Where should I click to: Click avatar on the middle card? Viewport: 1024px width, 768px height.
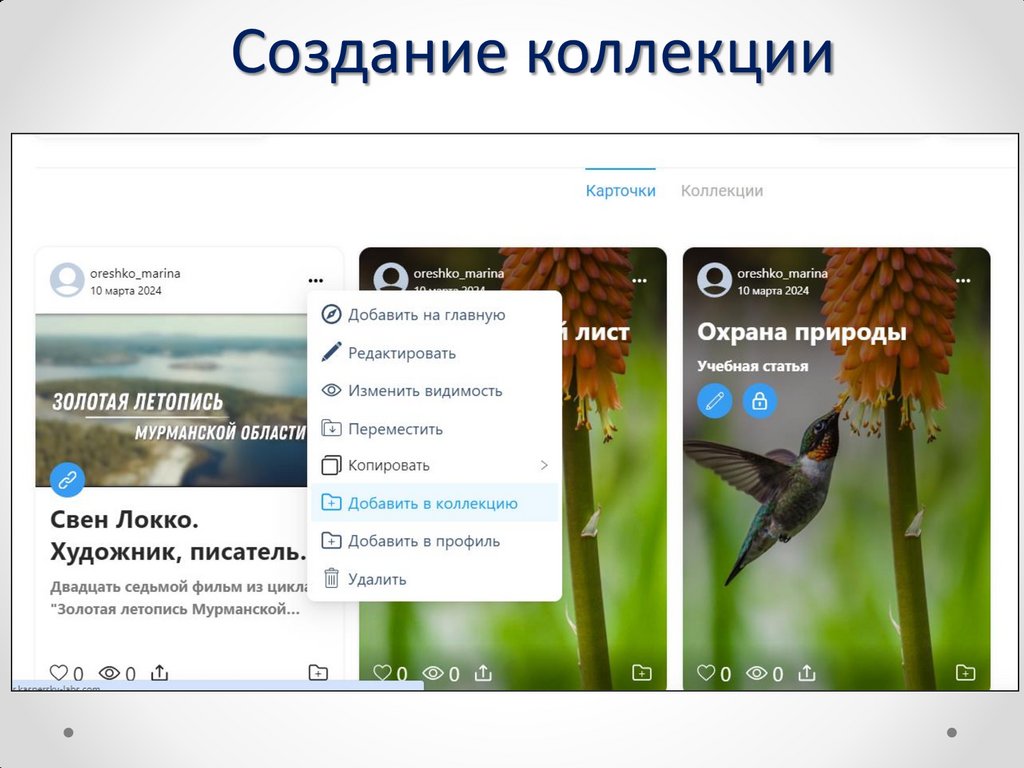coord(391,277)
